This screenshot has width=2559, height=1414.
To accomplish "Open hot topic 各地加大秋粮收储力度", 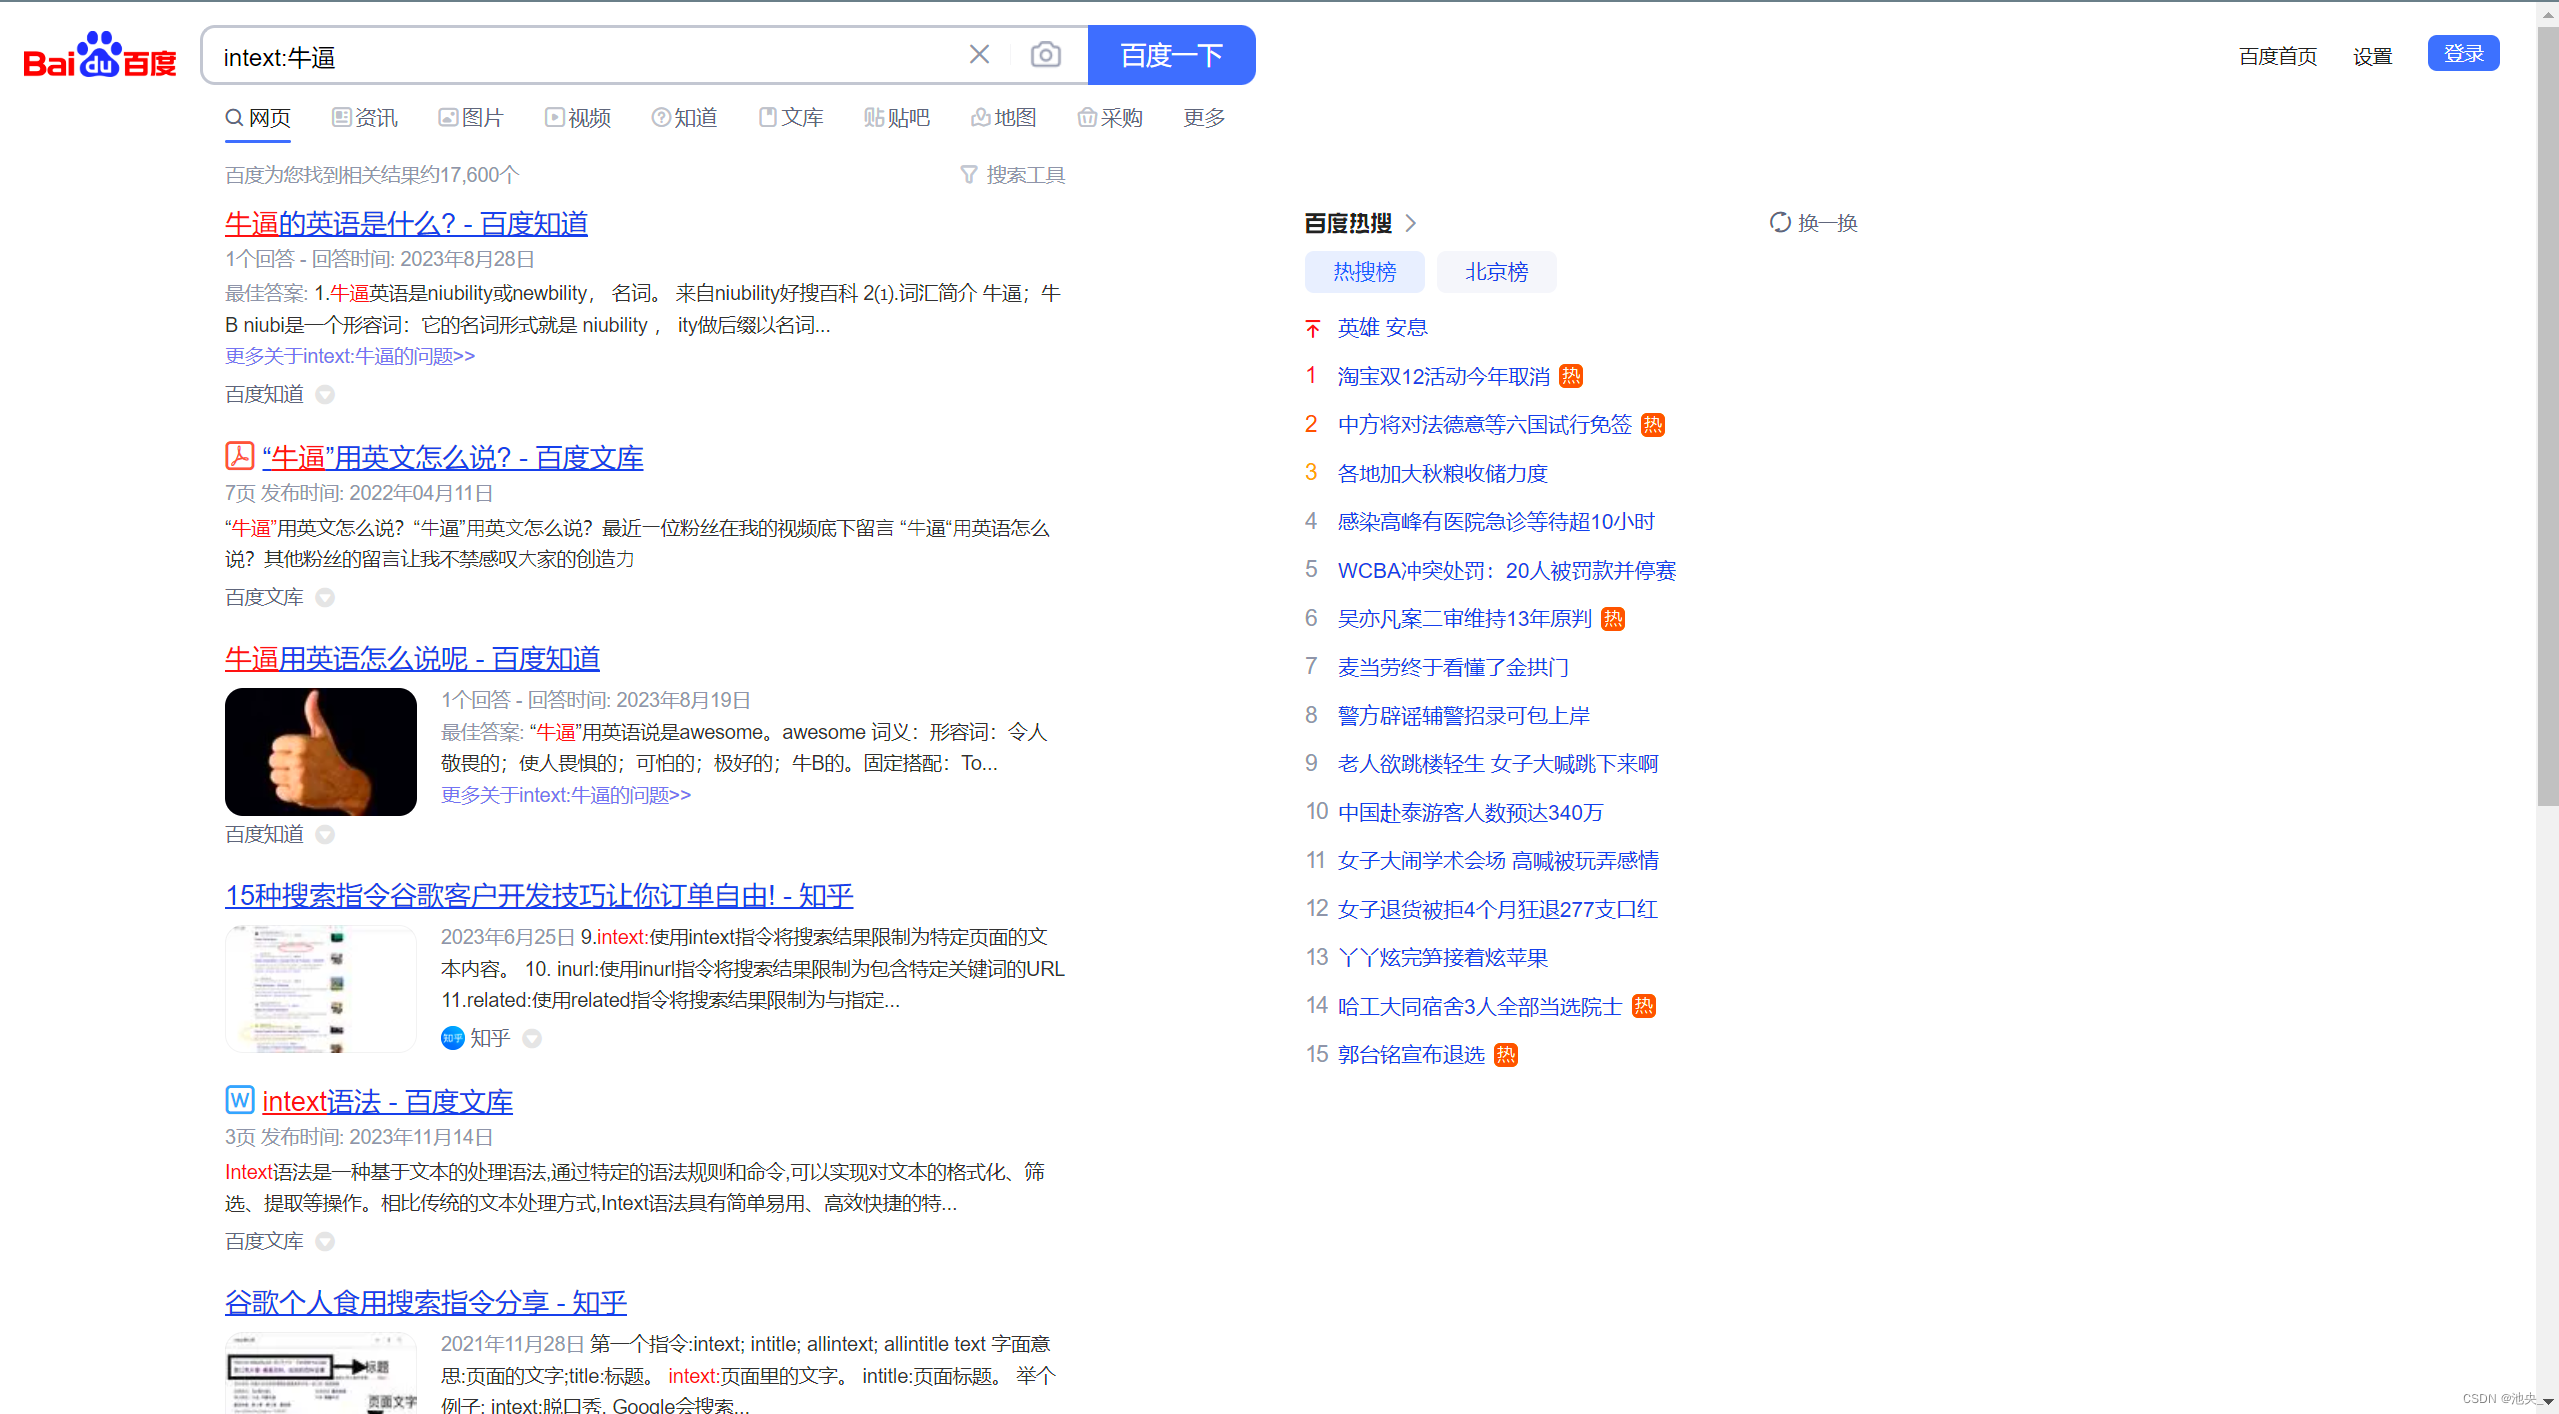I will click(x=1443, y=474).
